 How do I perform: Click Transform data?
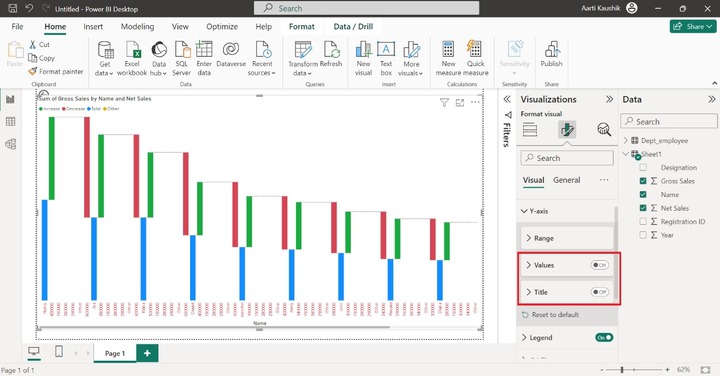coord(303,58)
